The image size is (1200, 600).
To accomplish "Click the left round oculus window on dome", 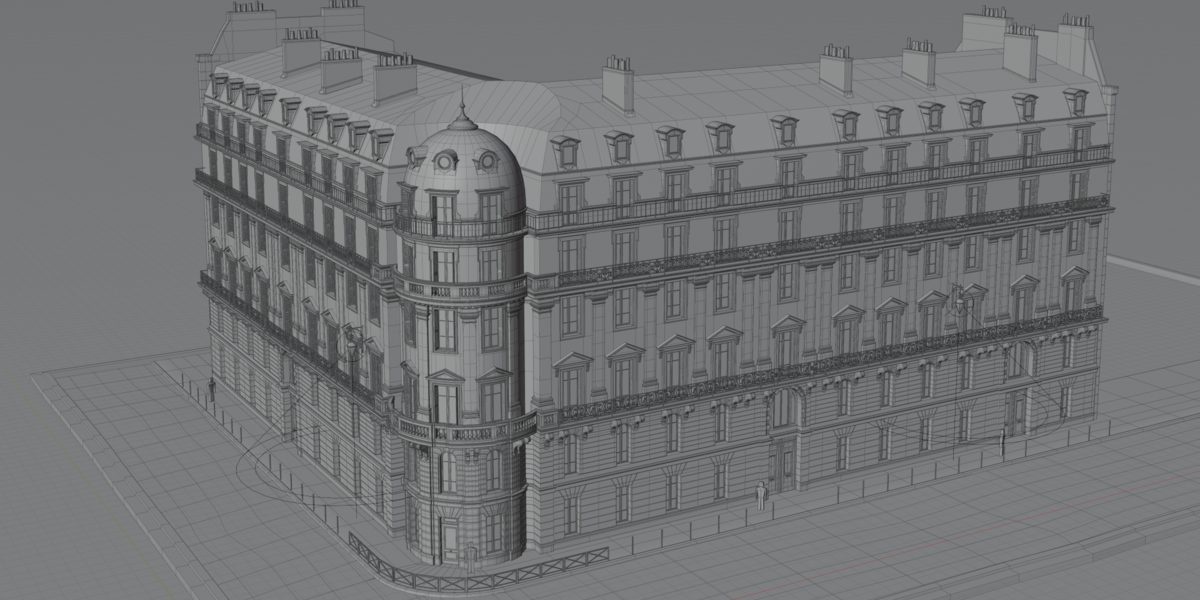I will [445, 160].
